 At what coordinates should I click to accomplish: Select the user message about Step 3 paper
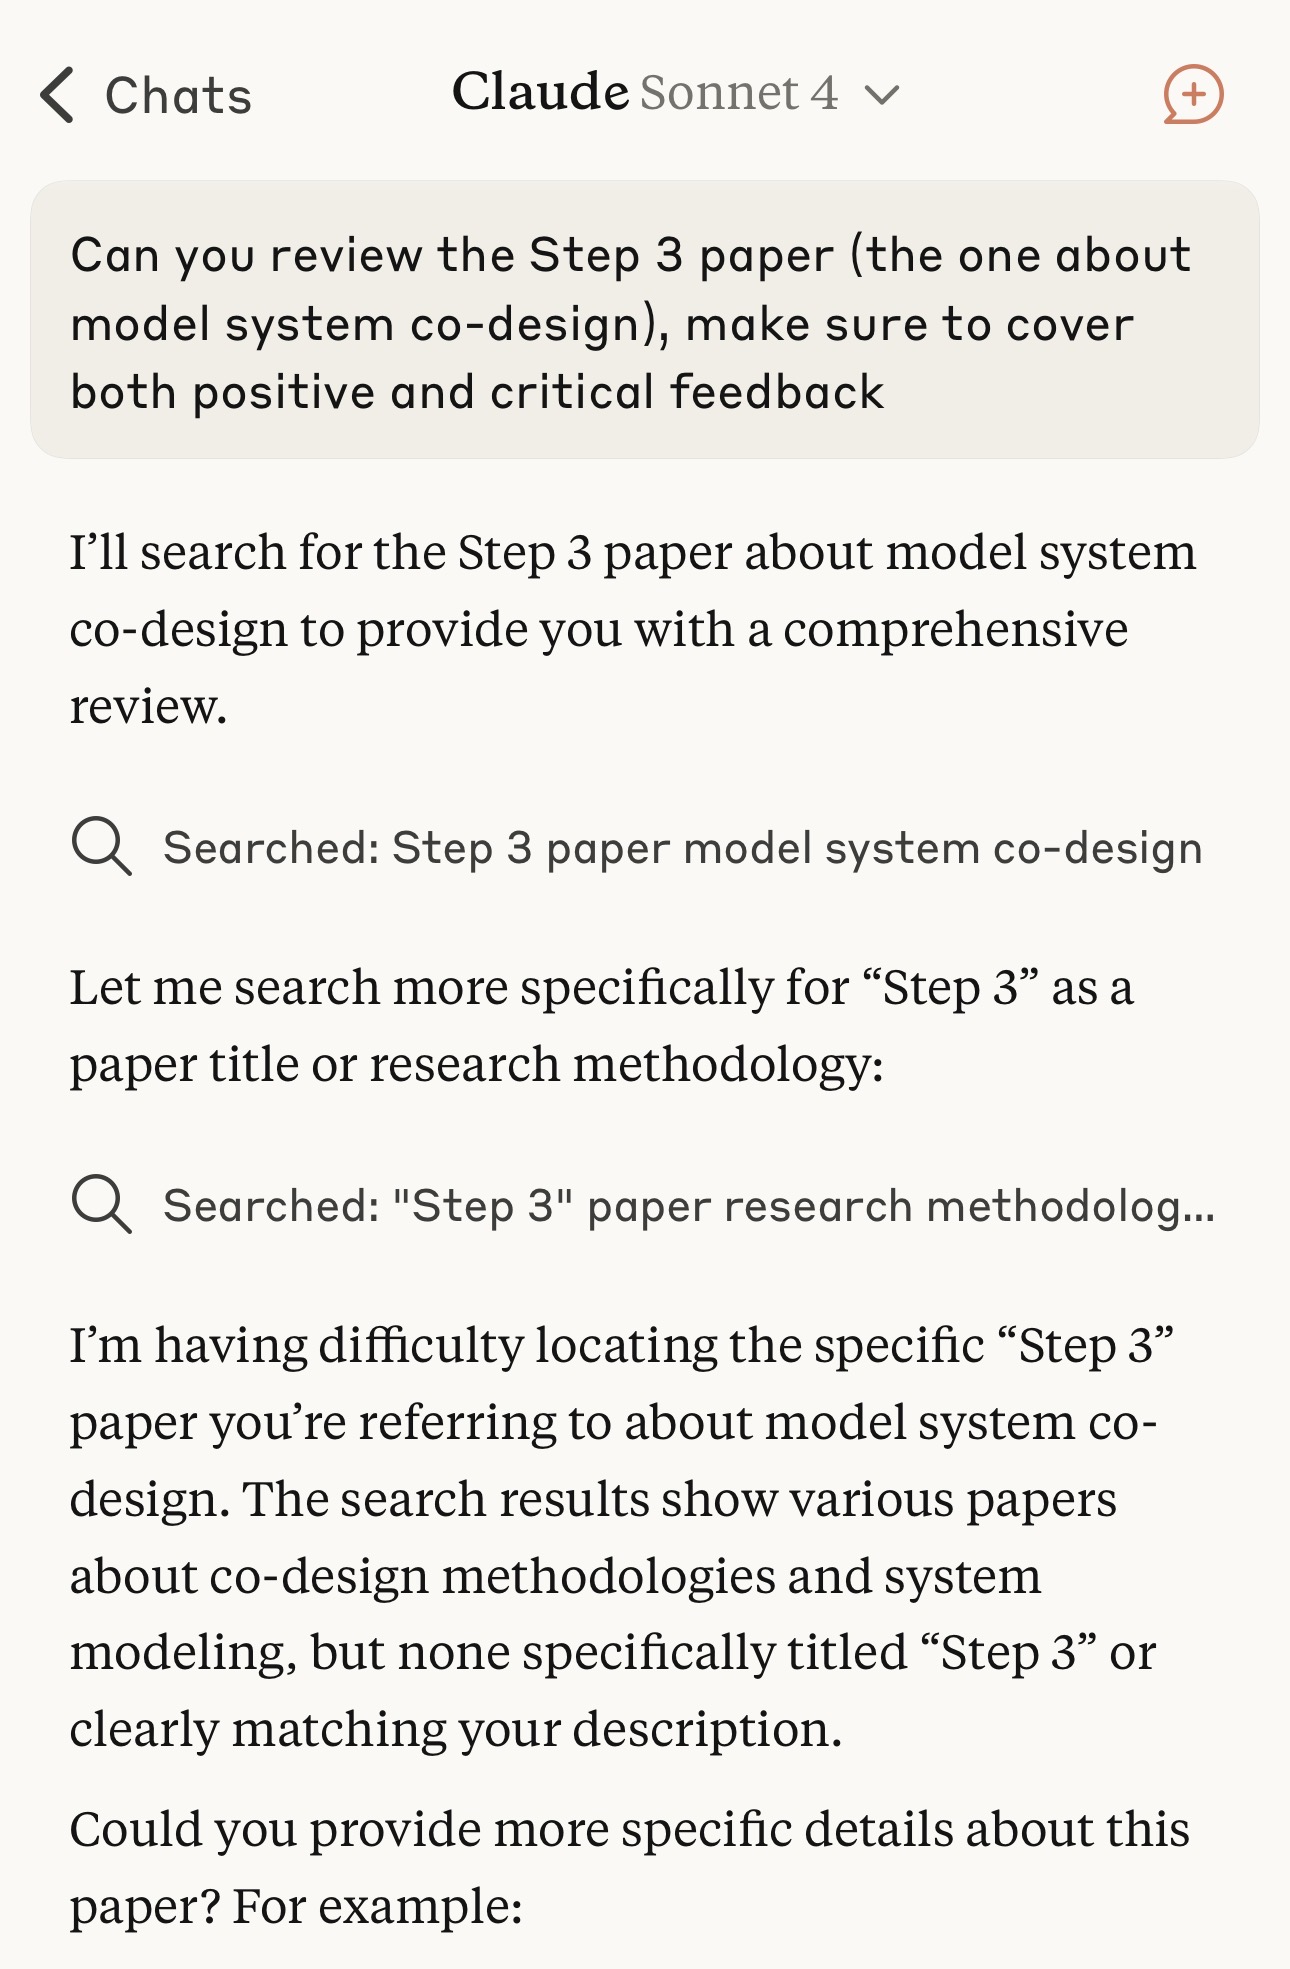[x=644, y=320]
